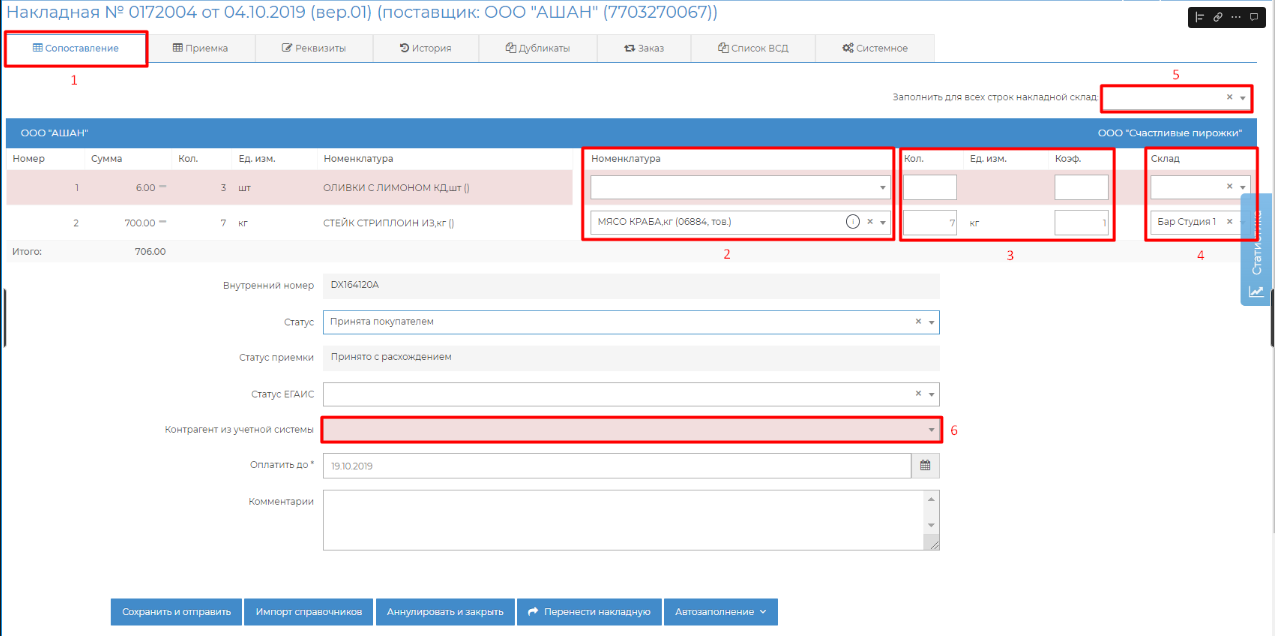Click the Сохранить и отправить button
Image resolution: width=1275 pixels, height=636 pixels.
click(176, 612)
